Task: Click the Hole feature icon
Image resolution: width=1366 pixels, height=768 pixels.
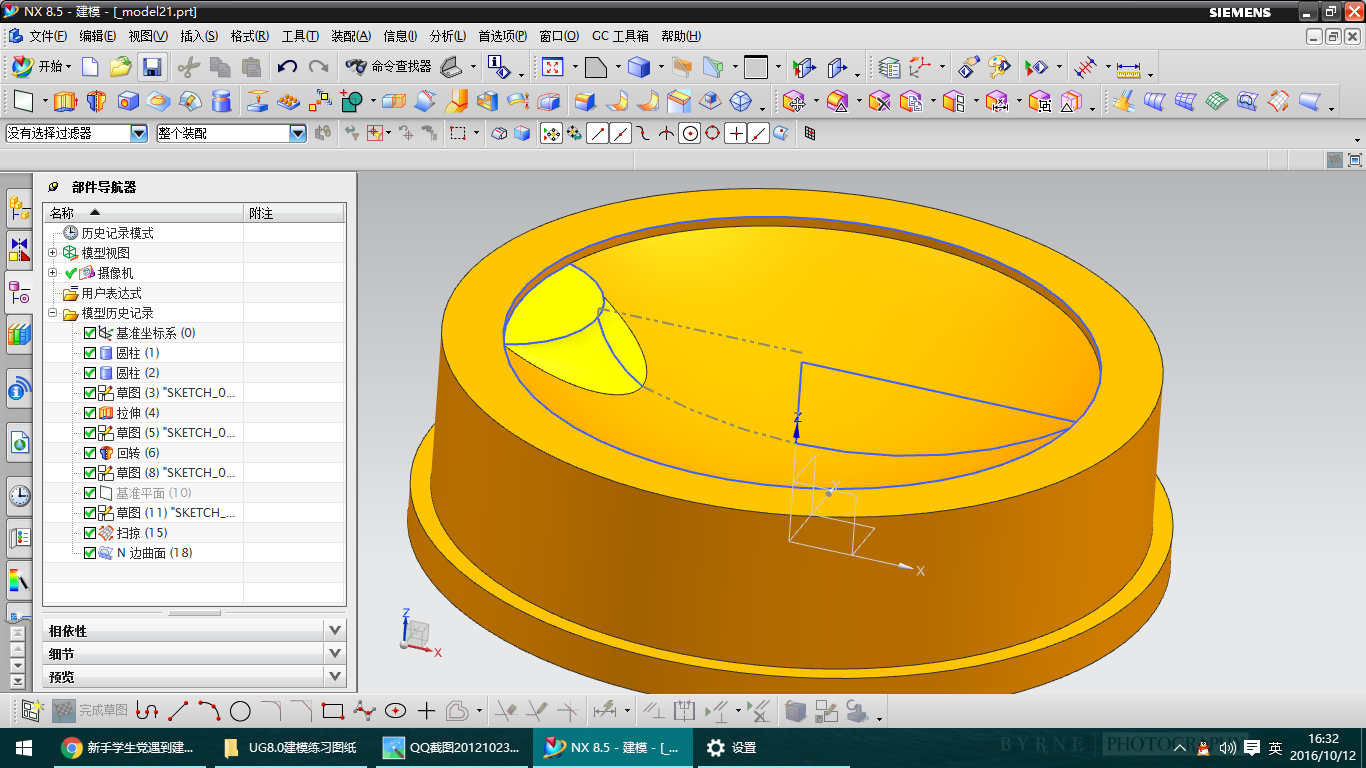Action: pyautogui.click(x=128, y=101)
